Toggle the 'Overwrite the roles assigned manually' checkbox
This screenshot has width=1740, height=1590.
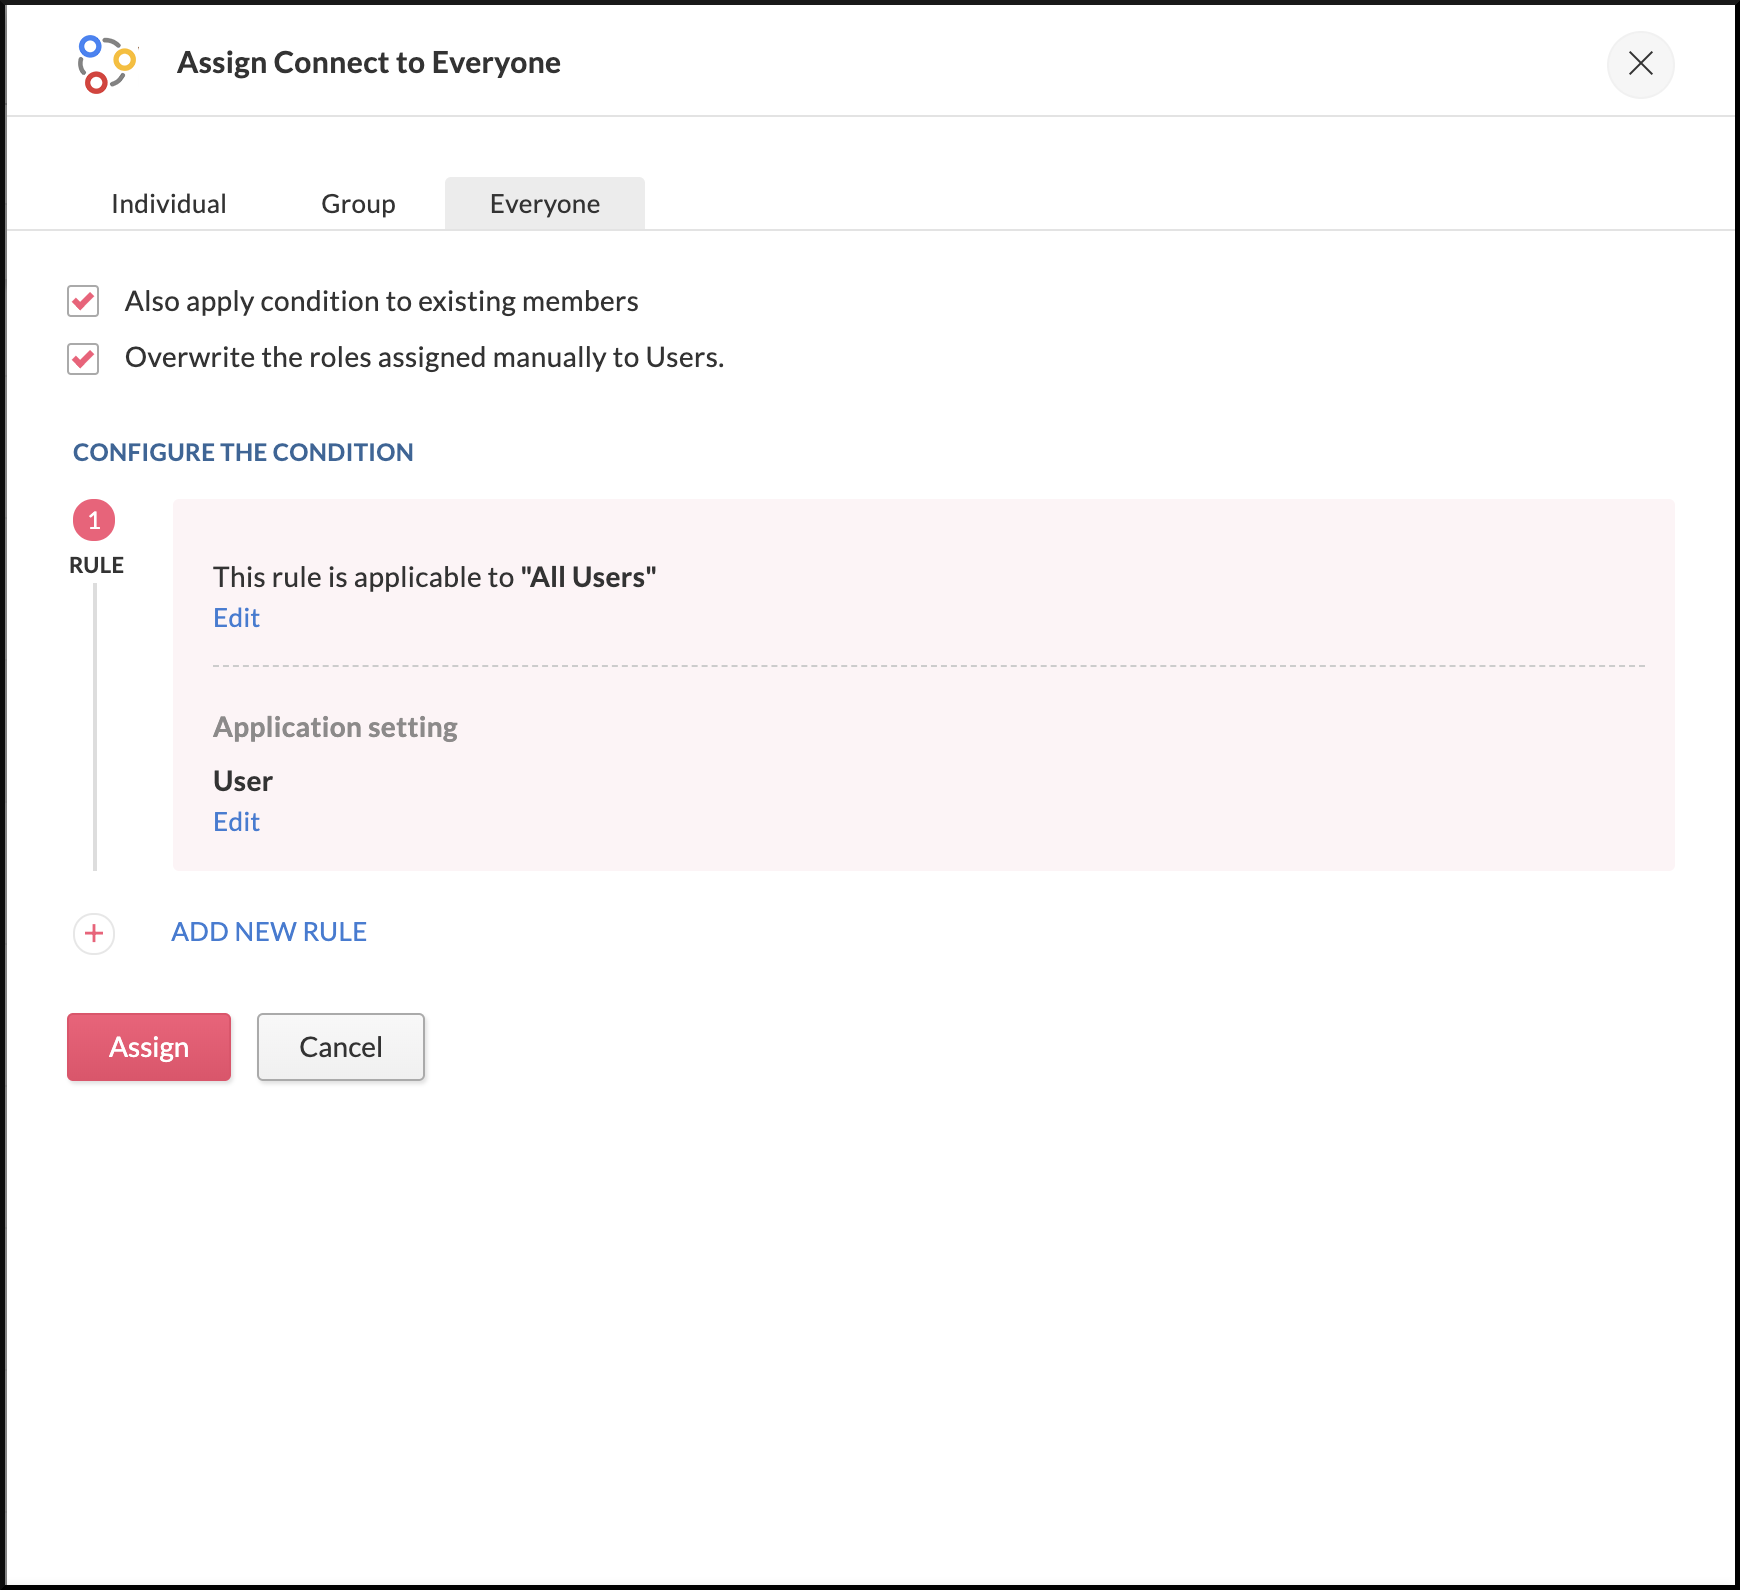[83, 358]
